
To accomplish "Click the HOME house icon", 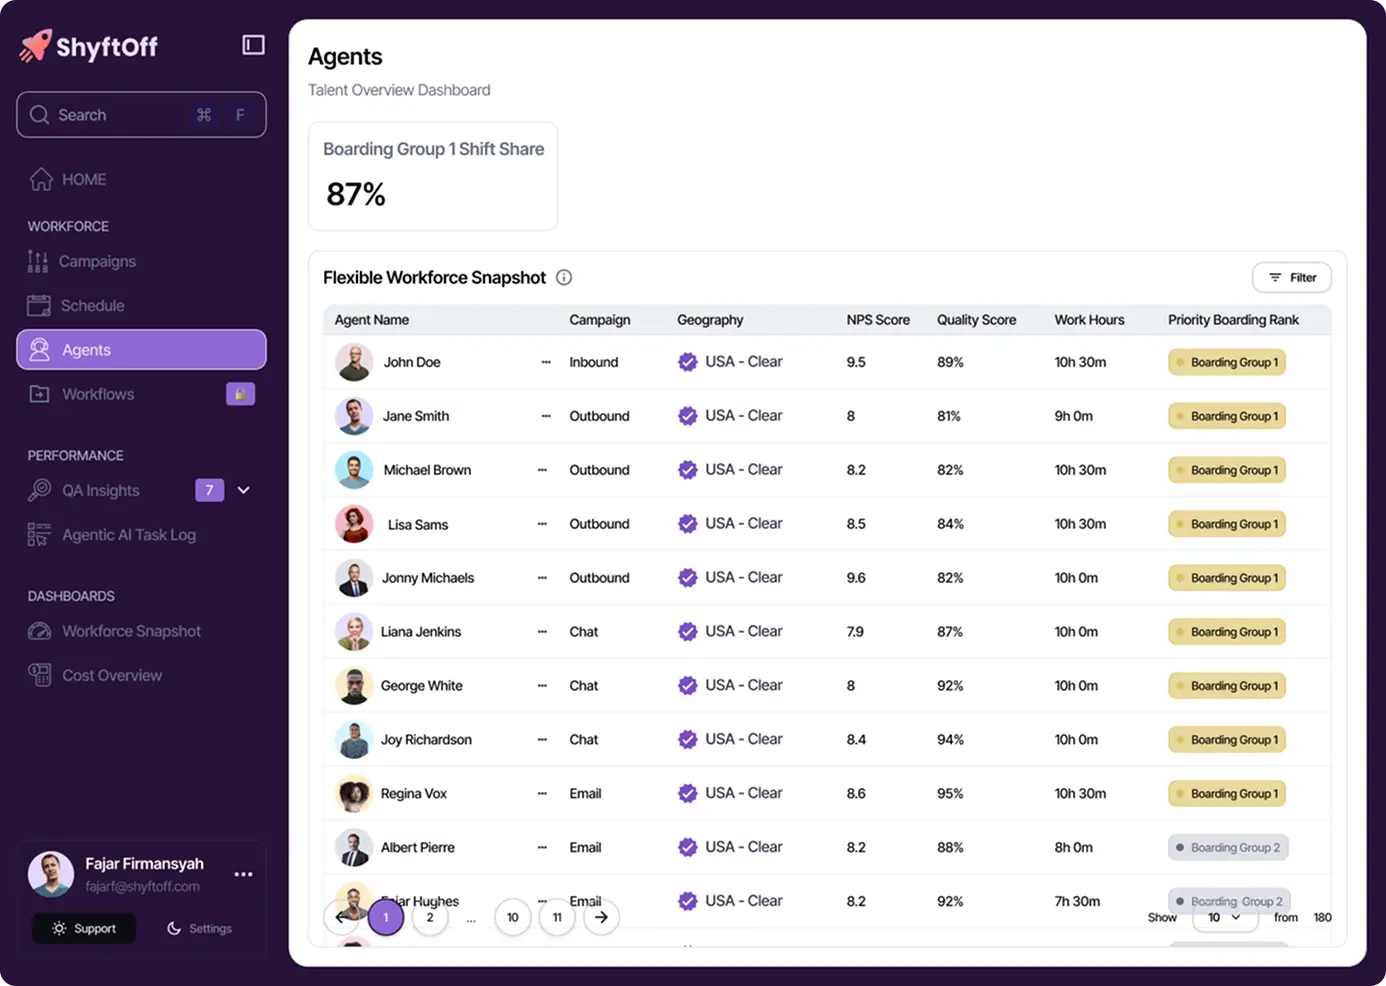I will 41,179.
